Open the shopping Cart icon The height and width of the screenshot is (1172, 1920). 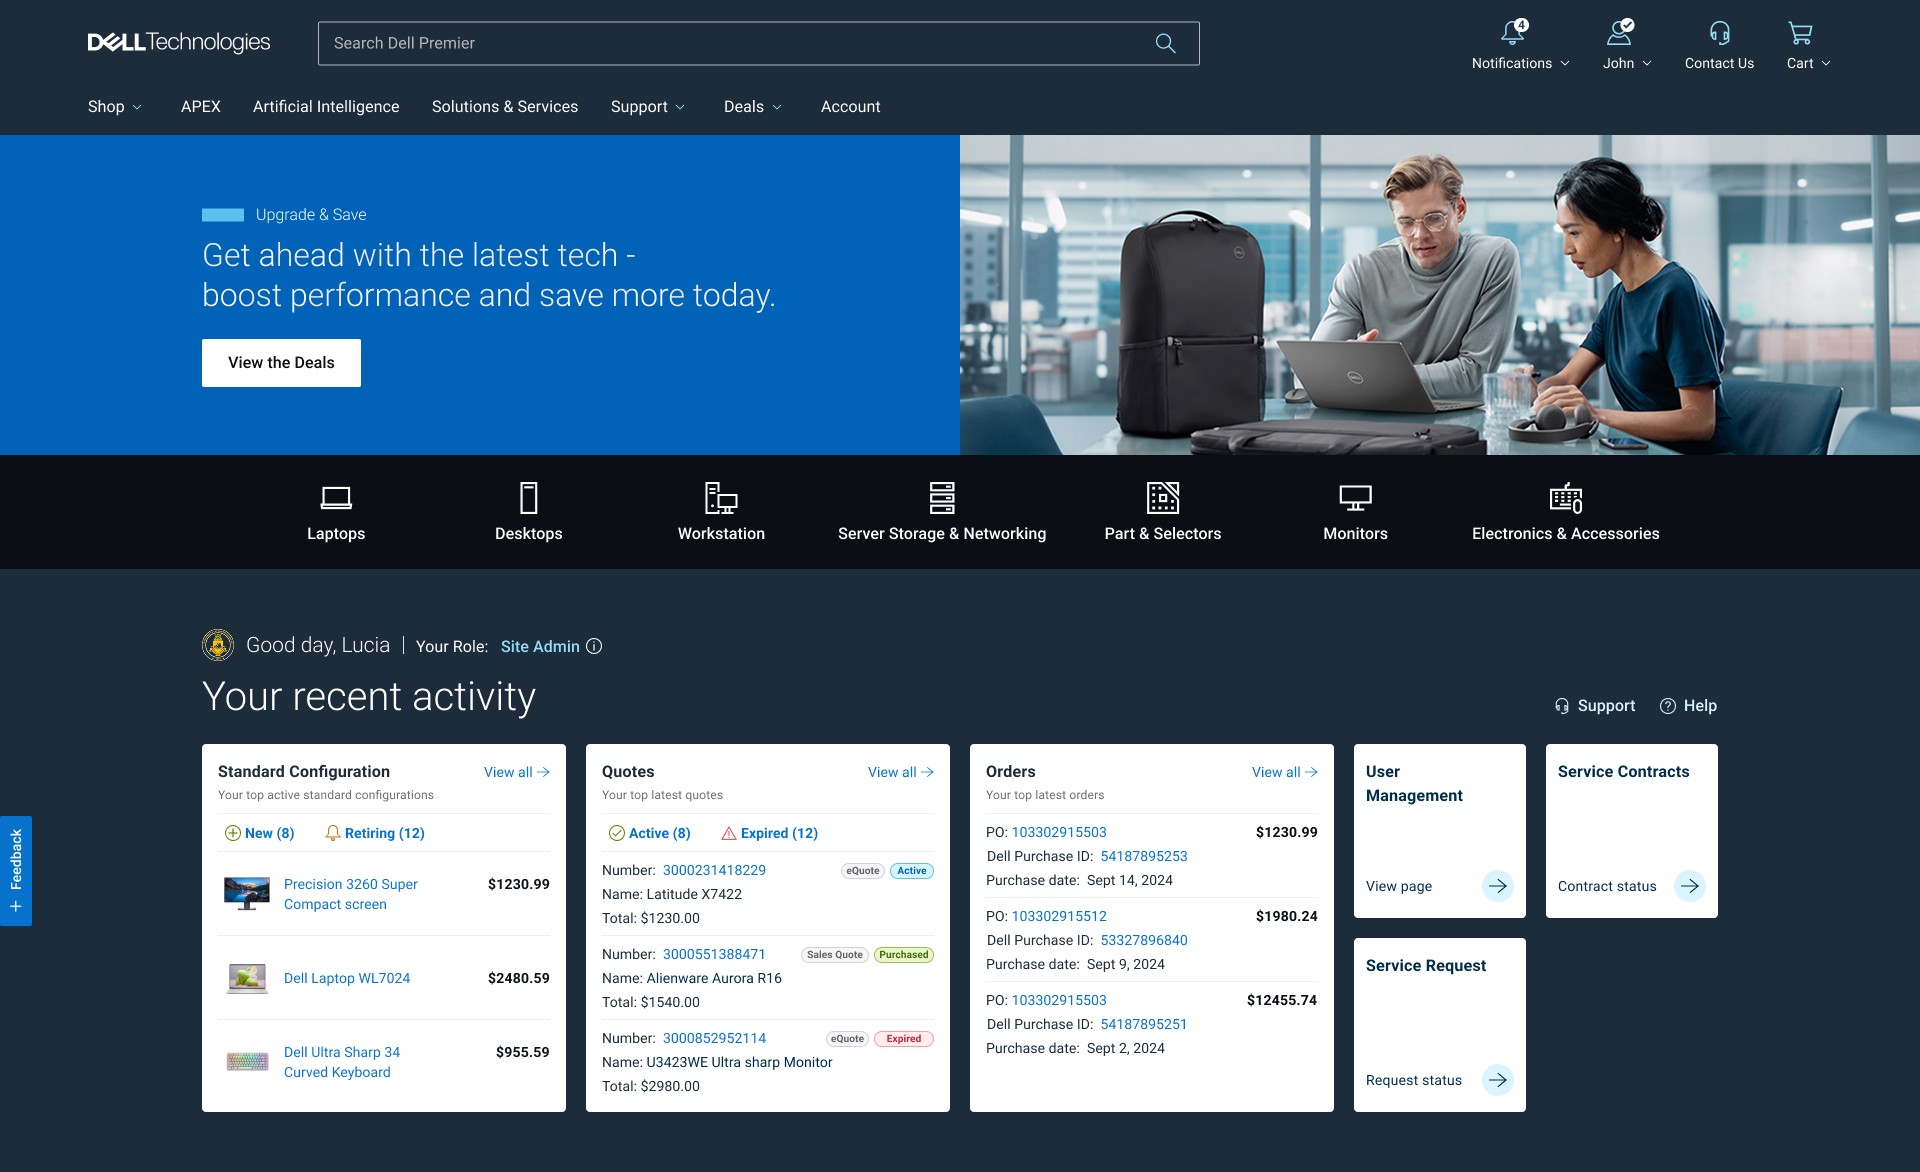pyautogui.click(x=1800, y=33)
